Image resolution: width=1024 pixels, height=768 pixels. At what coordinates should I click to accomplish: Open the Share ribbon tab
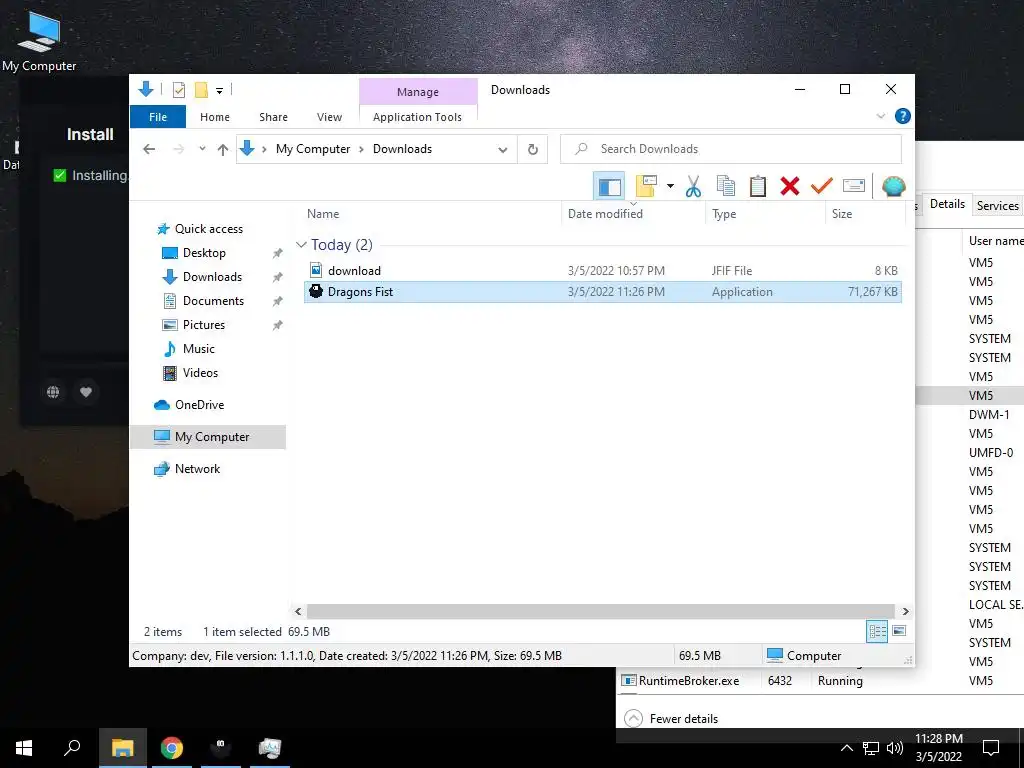pyautogui.click(x=273, y=117)
